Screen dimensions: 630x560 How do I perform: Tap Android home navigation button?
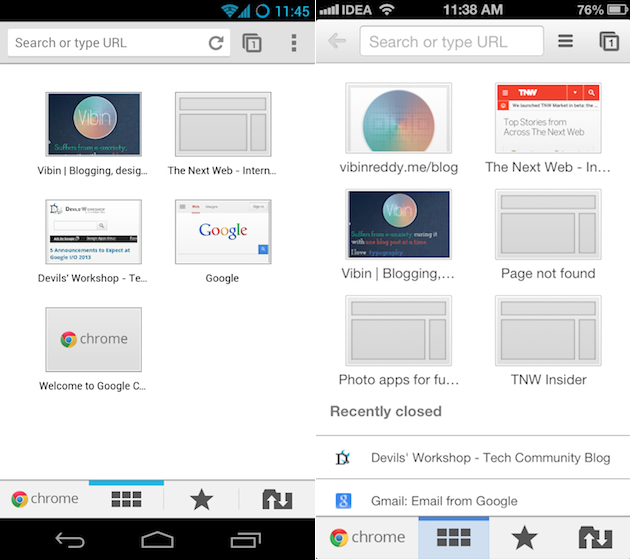point(157,540)
